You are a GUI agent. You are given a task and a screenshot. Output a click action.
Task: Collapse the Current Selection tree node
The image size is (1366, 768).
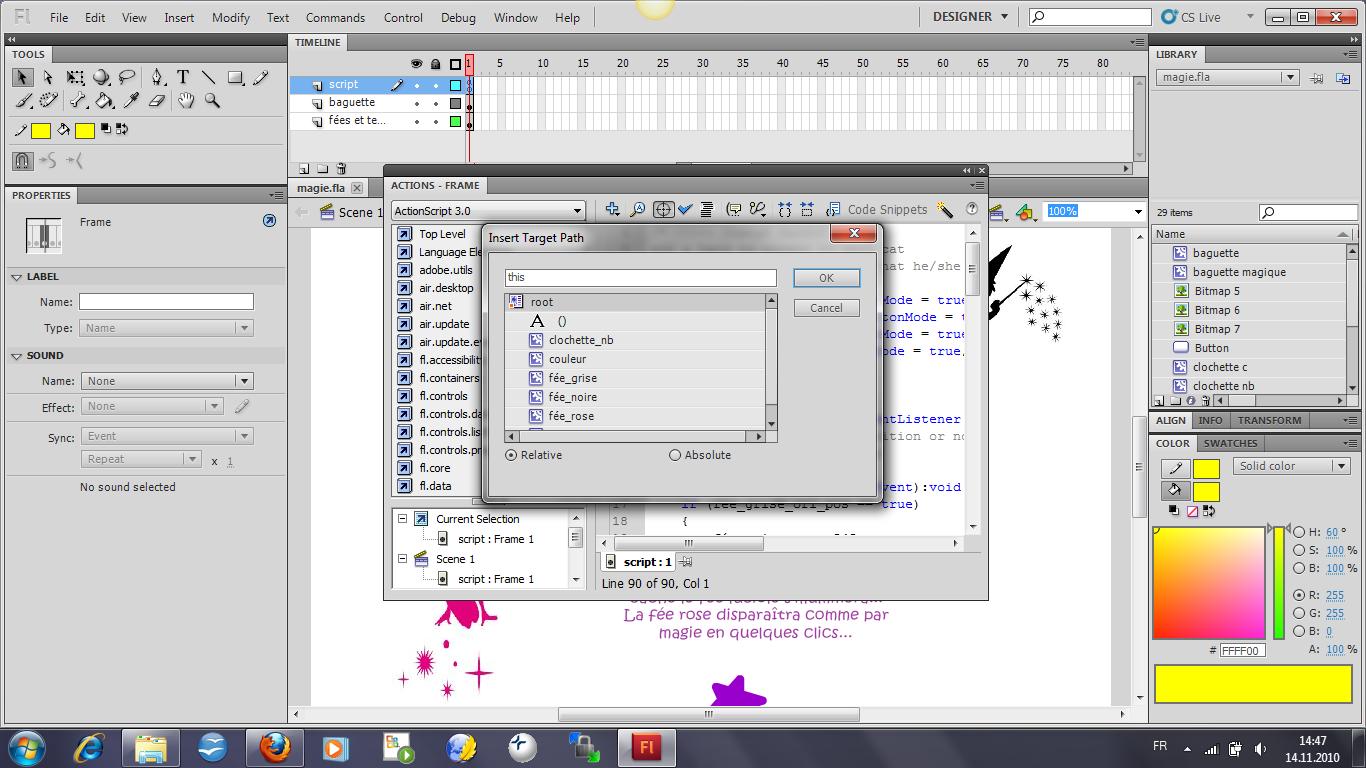pyautogui.click(x=403, y=519)
